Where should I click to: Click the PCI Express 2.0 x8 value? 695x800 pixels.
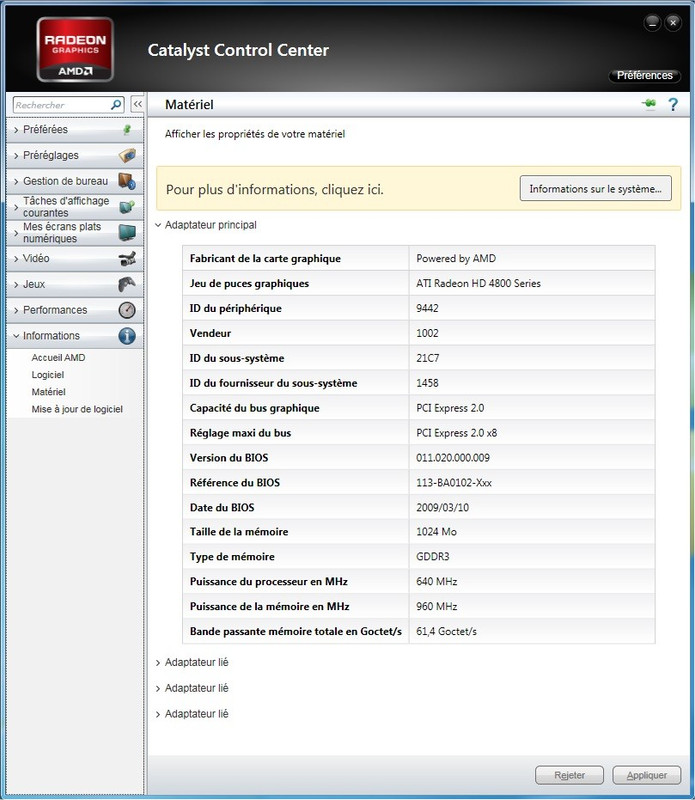tap(456, 433)
